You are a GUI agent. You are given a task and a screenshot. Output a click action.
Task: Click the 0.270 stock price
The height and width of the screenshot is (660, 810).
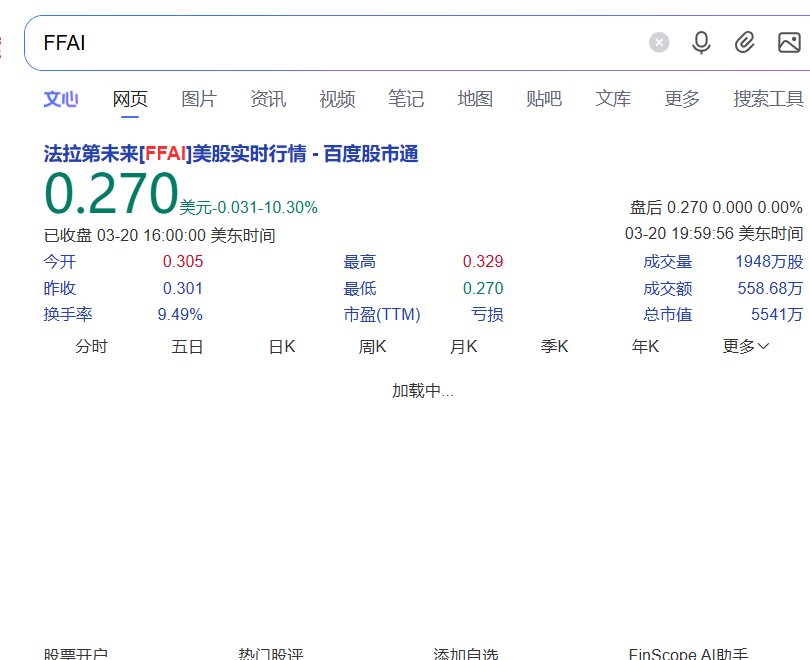tap(111, 194)
